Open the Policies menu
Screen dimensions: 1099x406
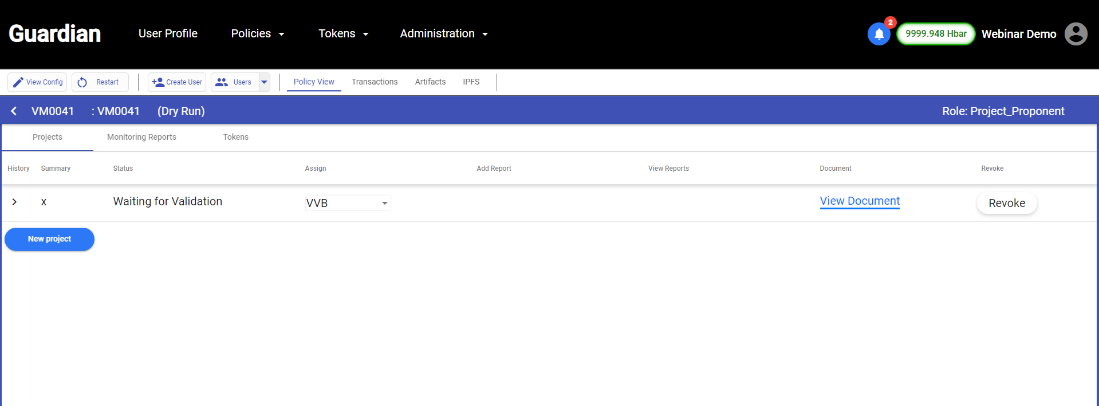[257, 34]
